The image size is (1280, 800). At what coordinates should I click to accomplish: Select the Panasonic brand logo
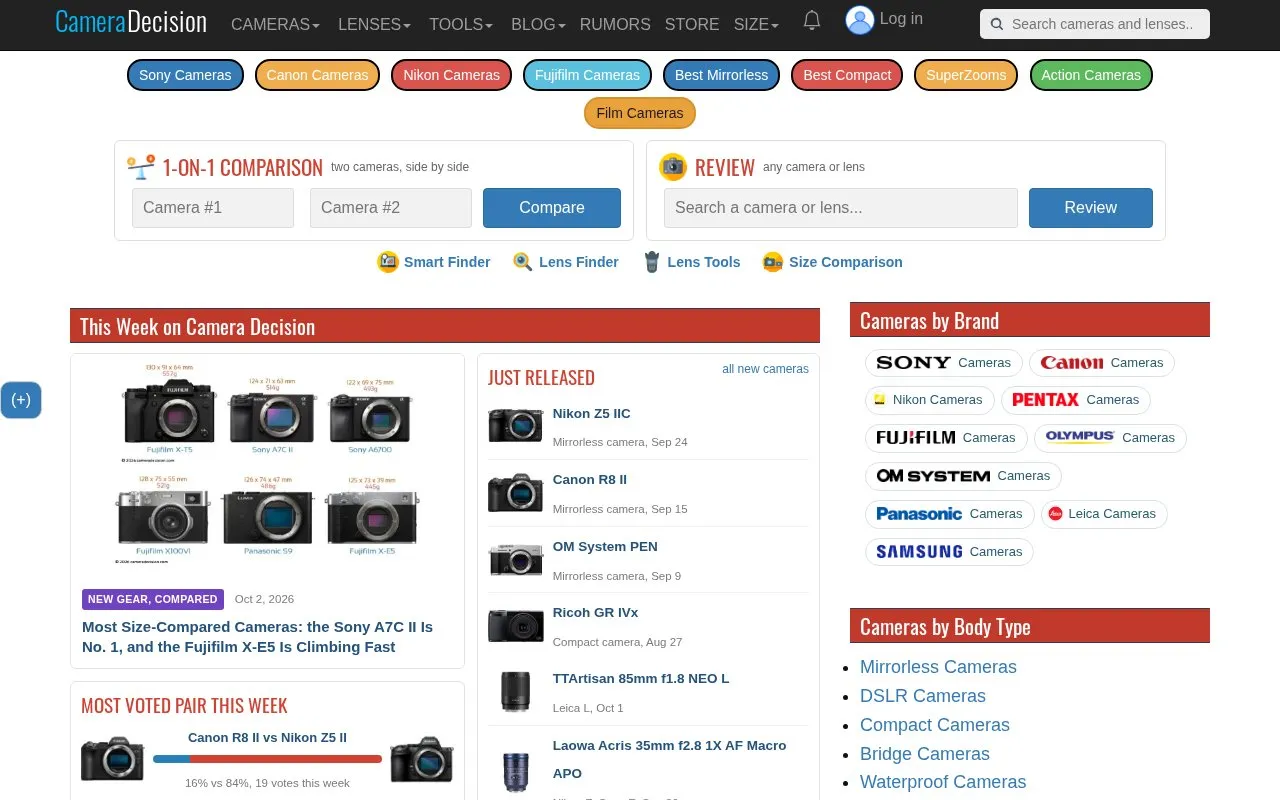[x=919, y=514]
